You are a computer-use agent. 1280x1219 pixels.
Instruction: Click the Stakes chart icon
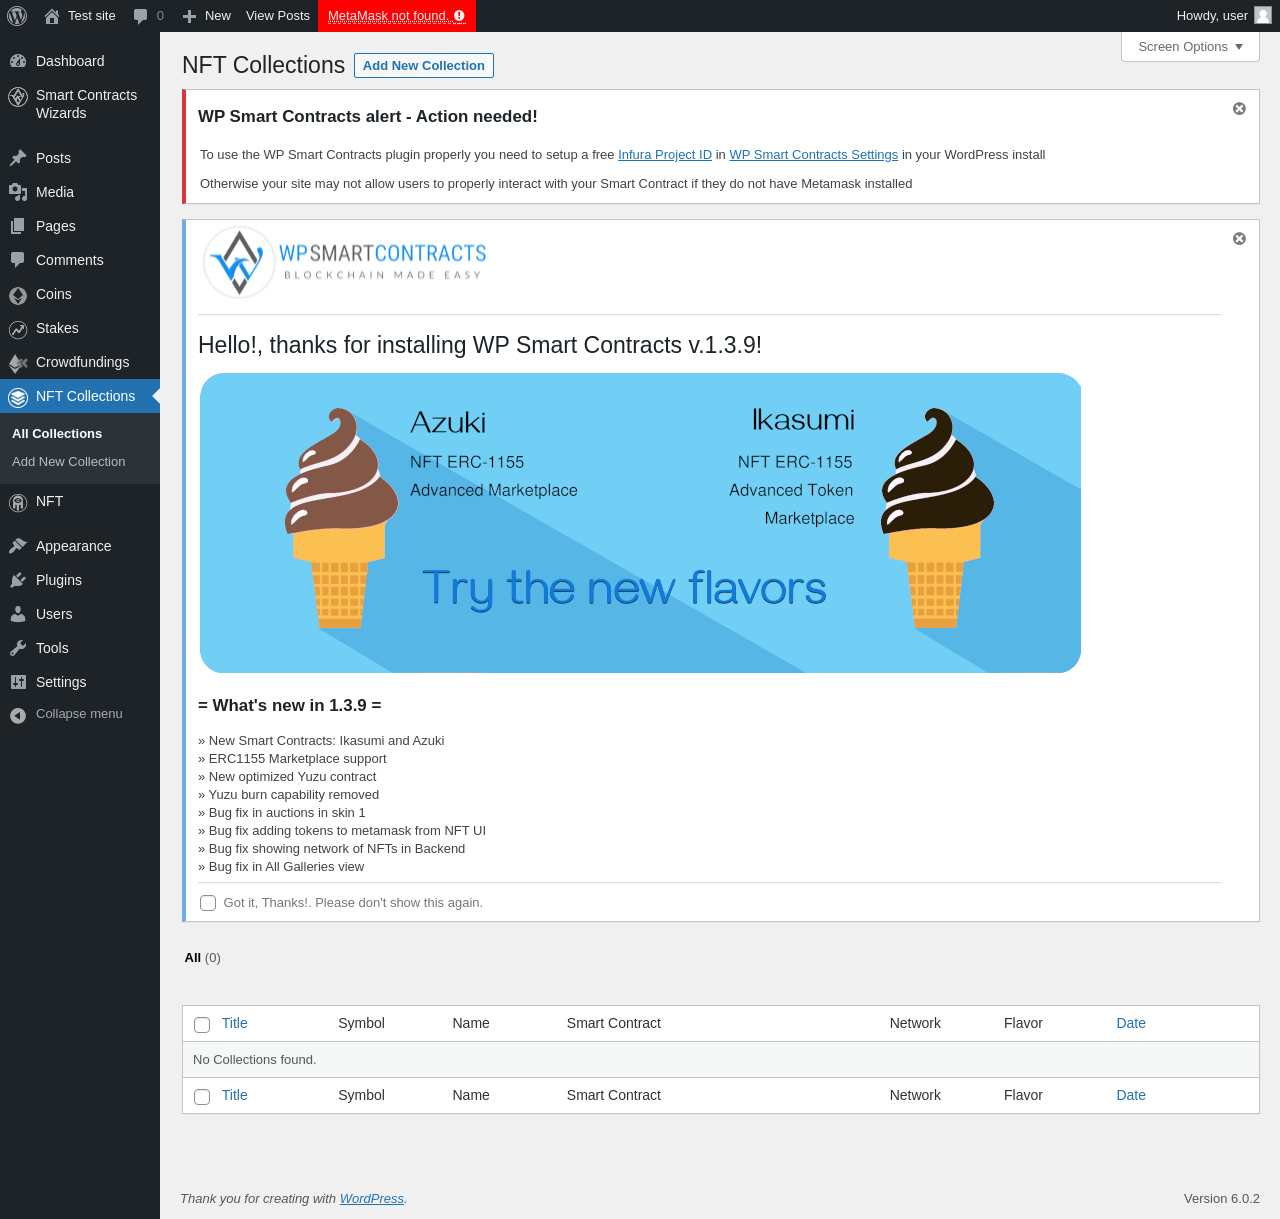[x=18, y=329]
